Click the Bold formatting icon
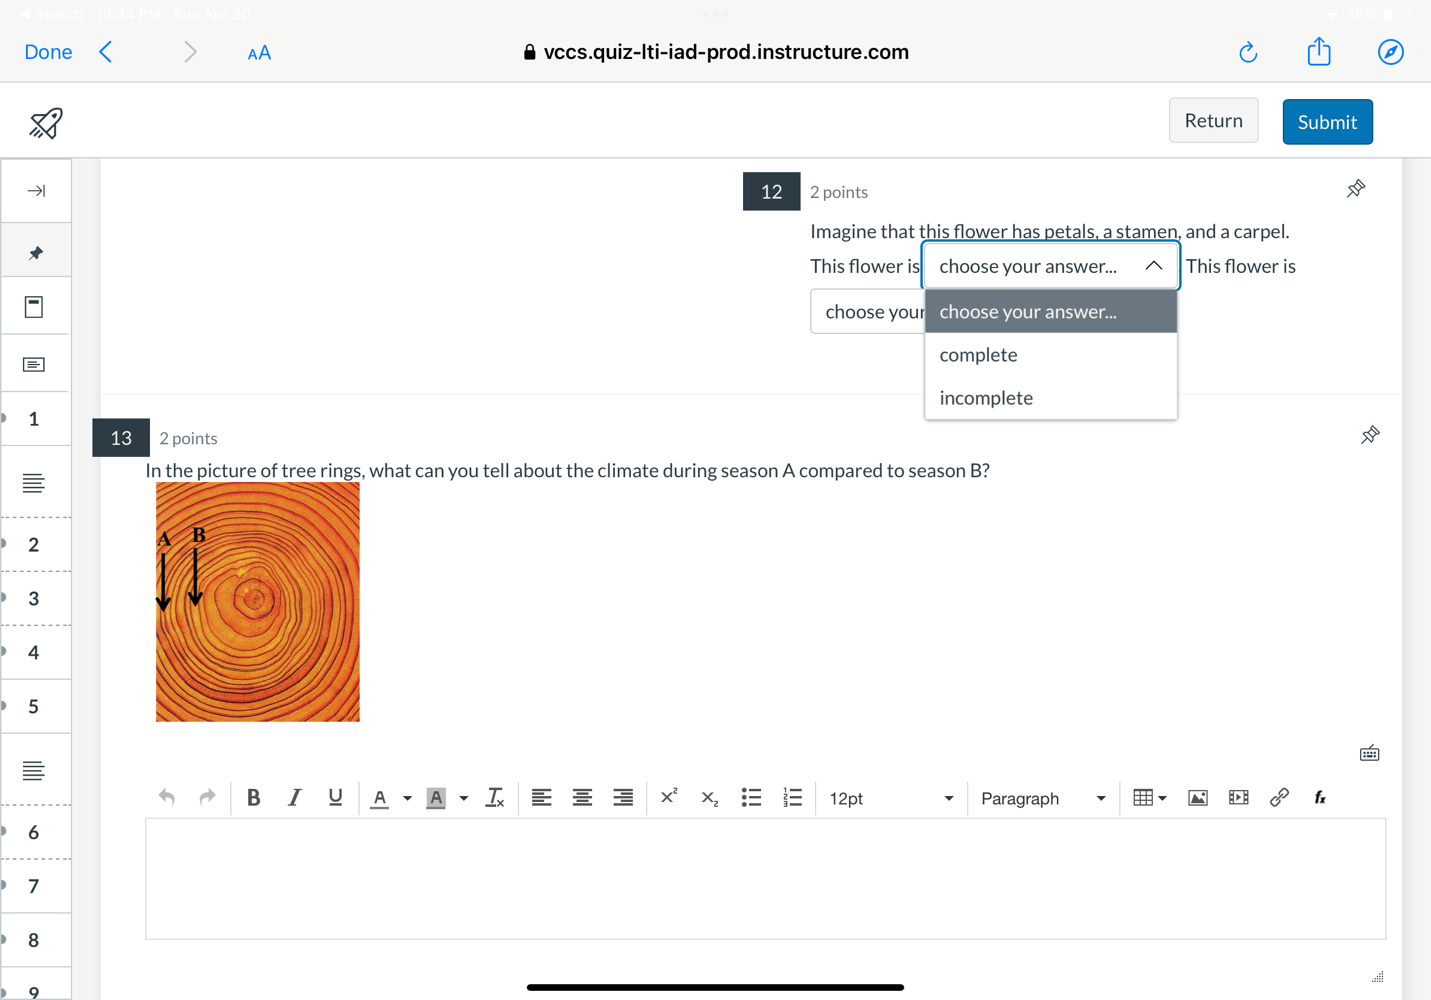 coord(253,798)
